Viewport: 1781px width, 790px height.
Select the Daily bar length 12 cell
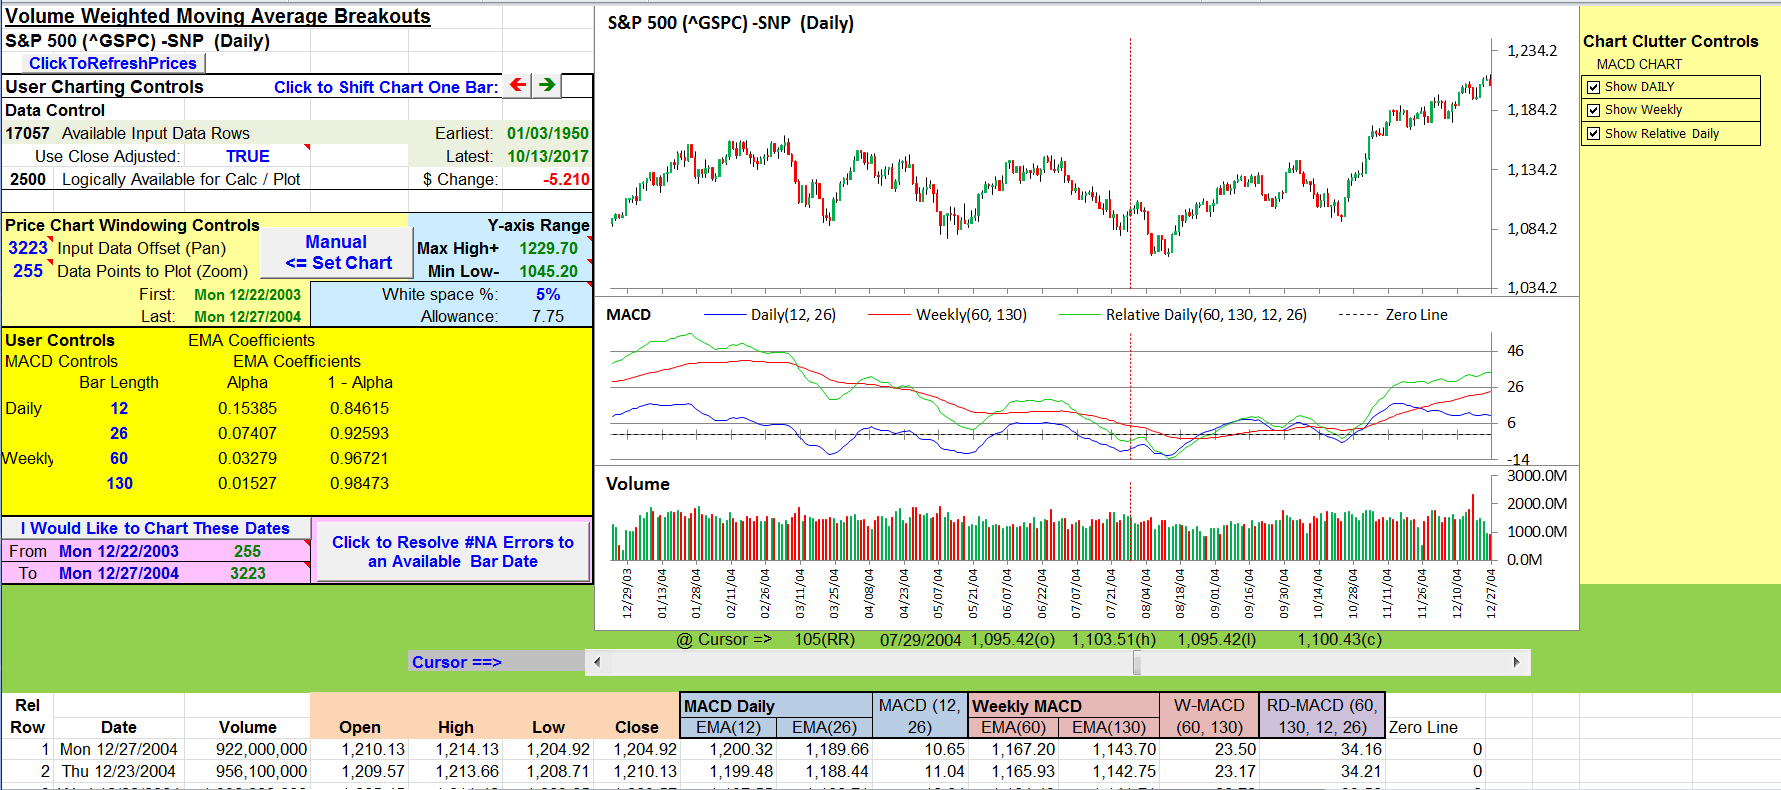pos(119,408)
